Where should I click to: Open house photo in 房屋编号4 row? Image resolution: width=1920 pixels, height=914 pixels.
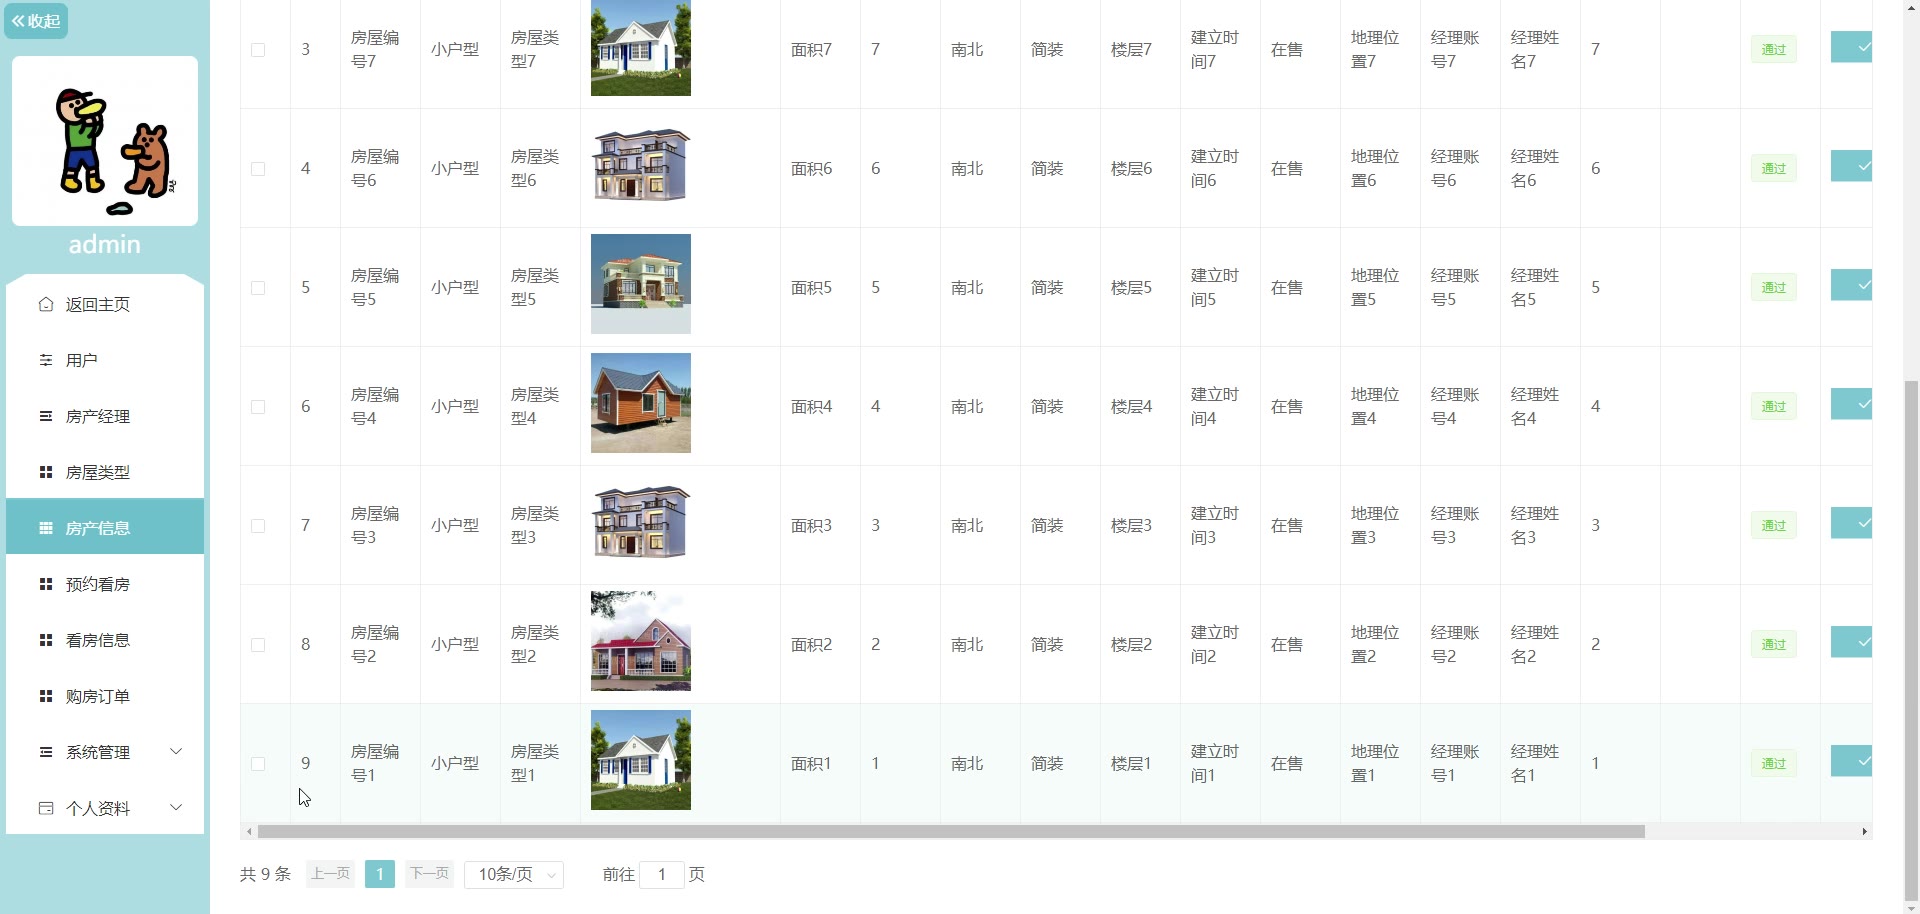pyautogui.click(x=641, y=403)
